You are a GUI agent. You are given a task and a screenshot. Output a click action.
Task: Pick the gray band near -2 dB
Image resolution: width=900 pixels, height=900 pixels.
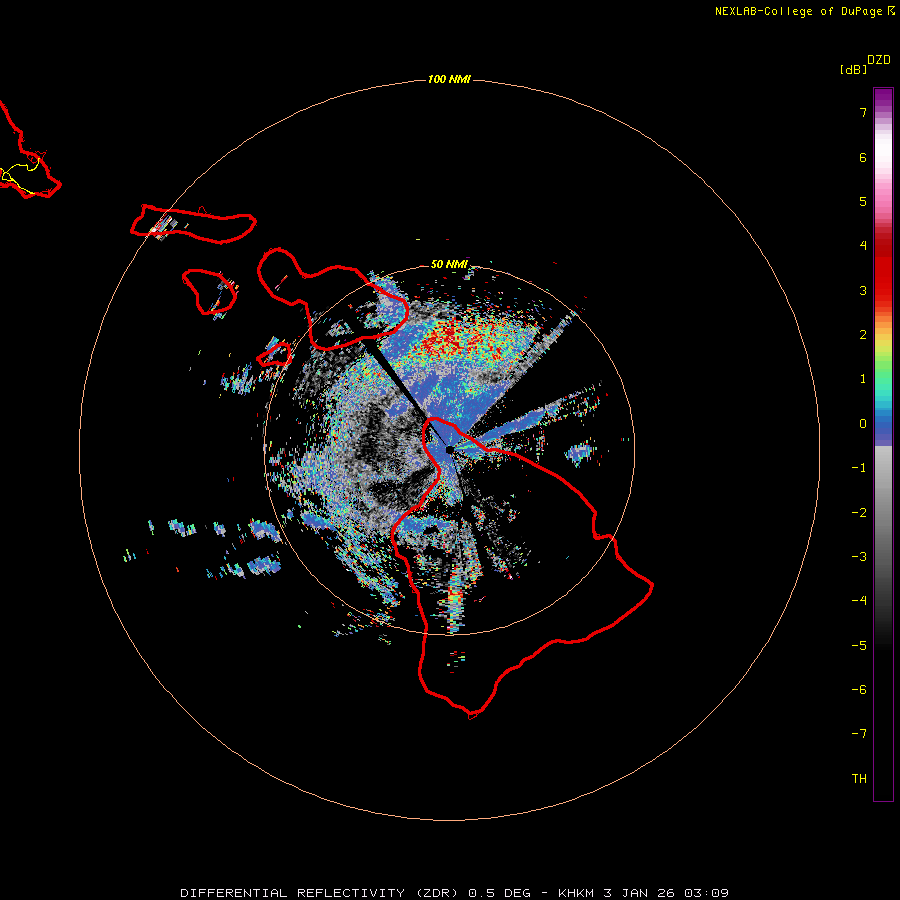point(883,511)
